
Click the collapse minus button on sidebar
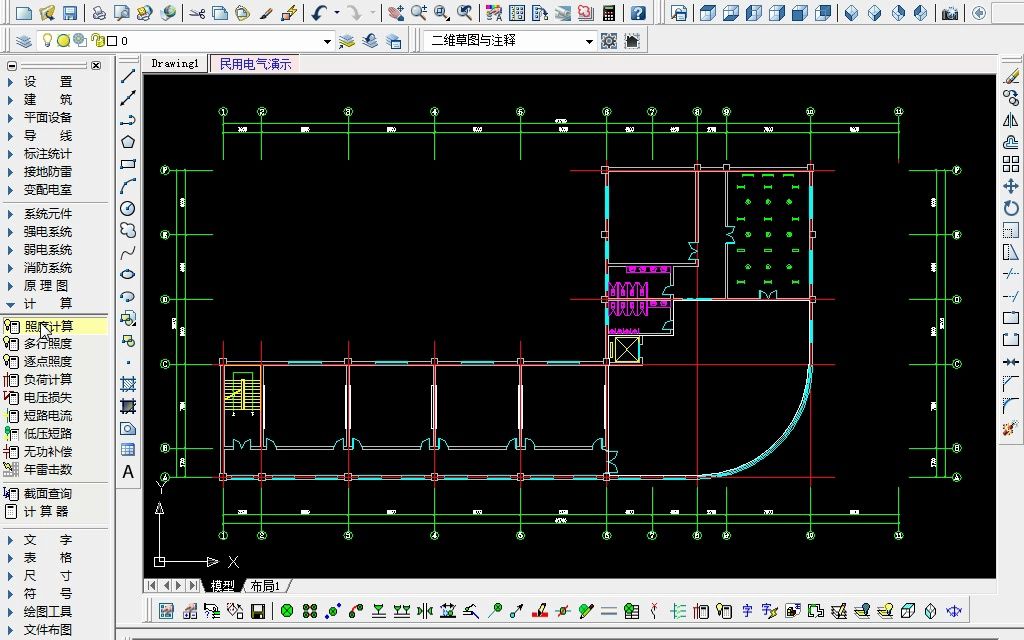(12, 65)
